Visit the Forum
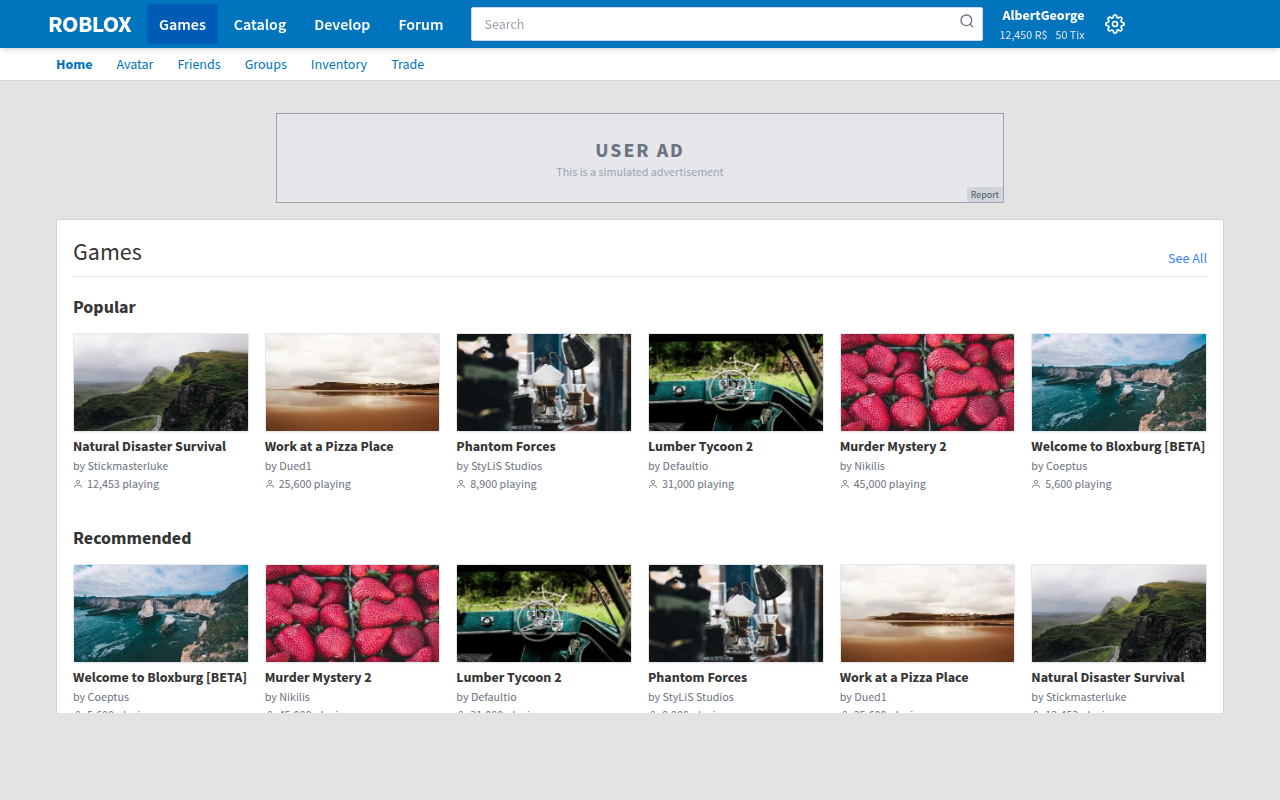Image resolution: width=1280 pixels, height=800 pixels. [x=421, y=24]
